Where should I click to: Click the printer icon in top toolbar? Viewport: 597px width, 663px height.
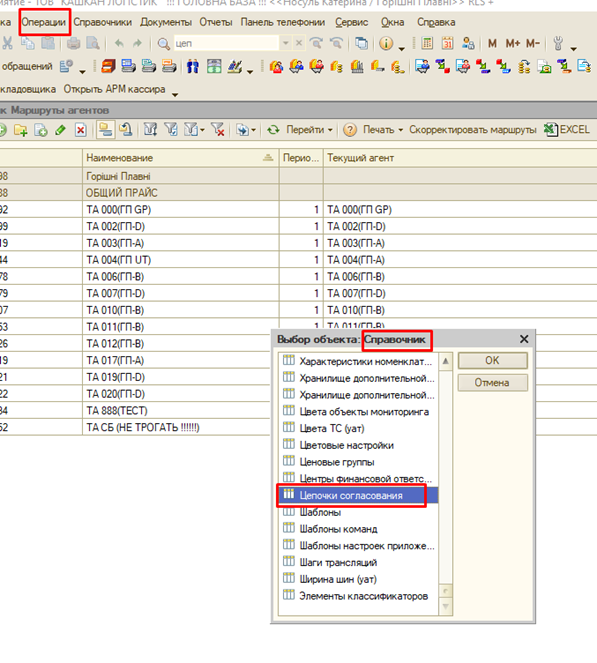pos(74,43)
